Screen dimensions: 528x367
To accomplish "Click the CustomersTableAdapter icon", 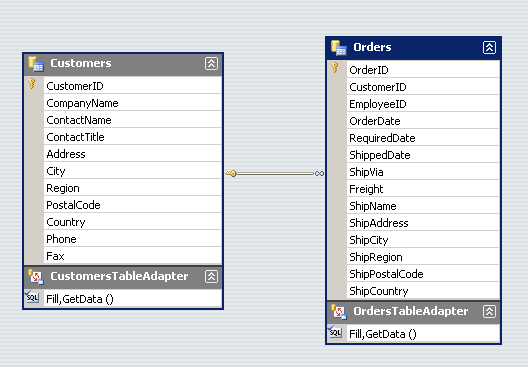I will [x=36, y=277].
